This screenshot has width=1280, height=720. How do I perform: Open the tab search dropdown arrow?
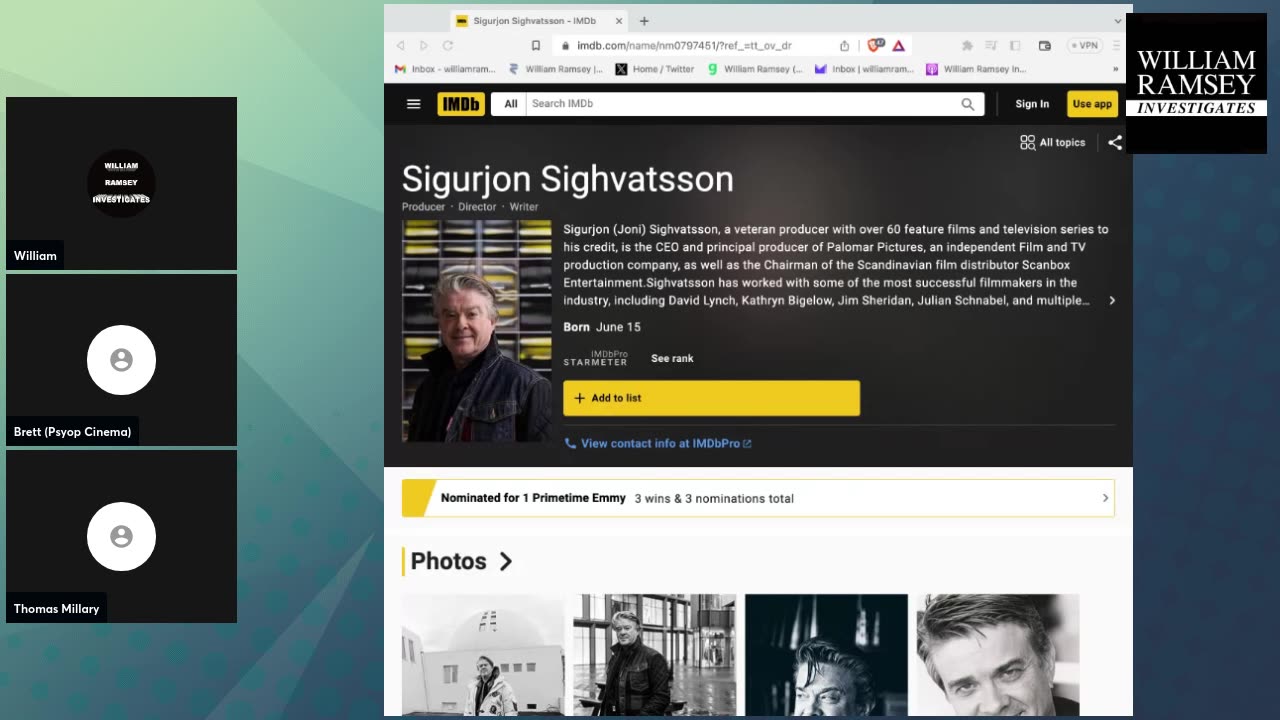point(1117,20)
